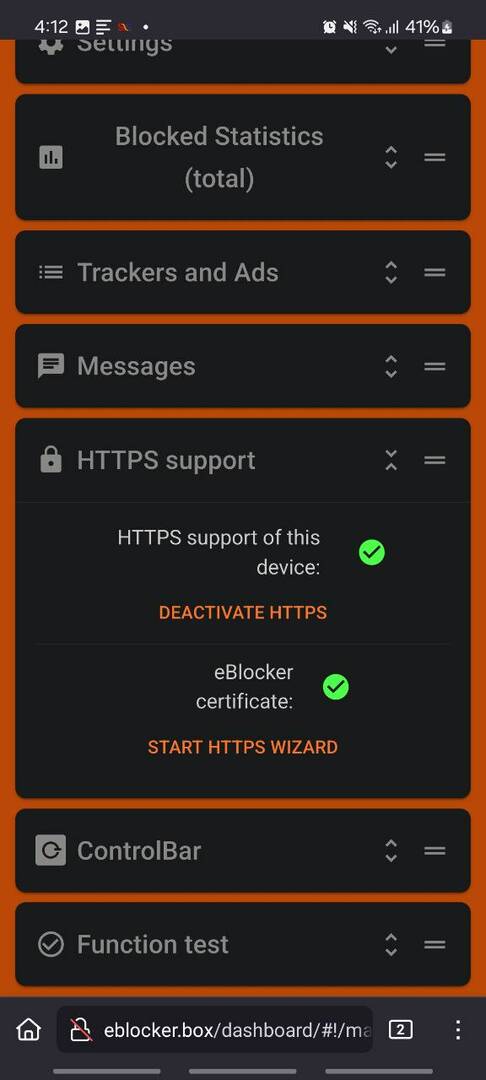Screen dimensions: 486x1080
Task: Click the Blocked Statistics bar chart icon
Action: tap(51, 157)
